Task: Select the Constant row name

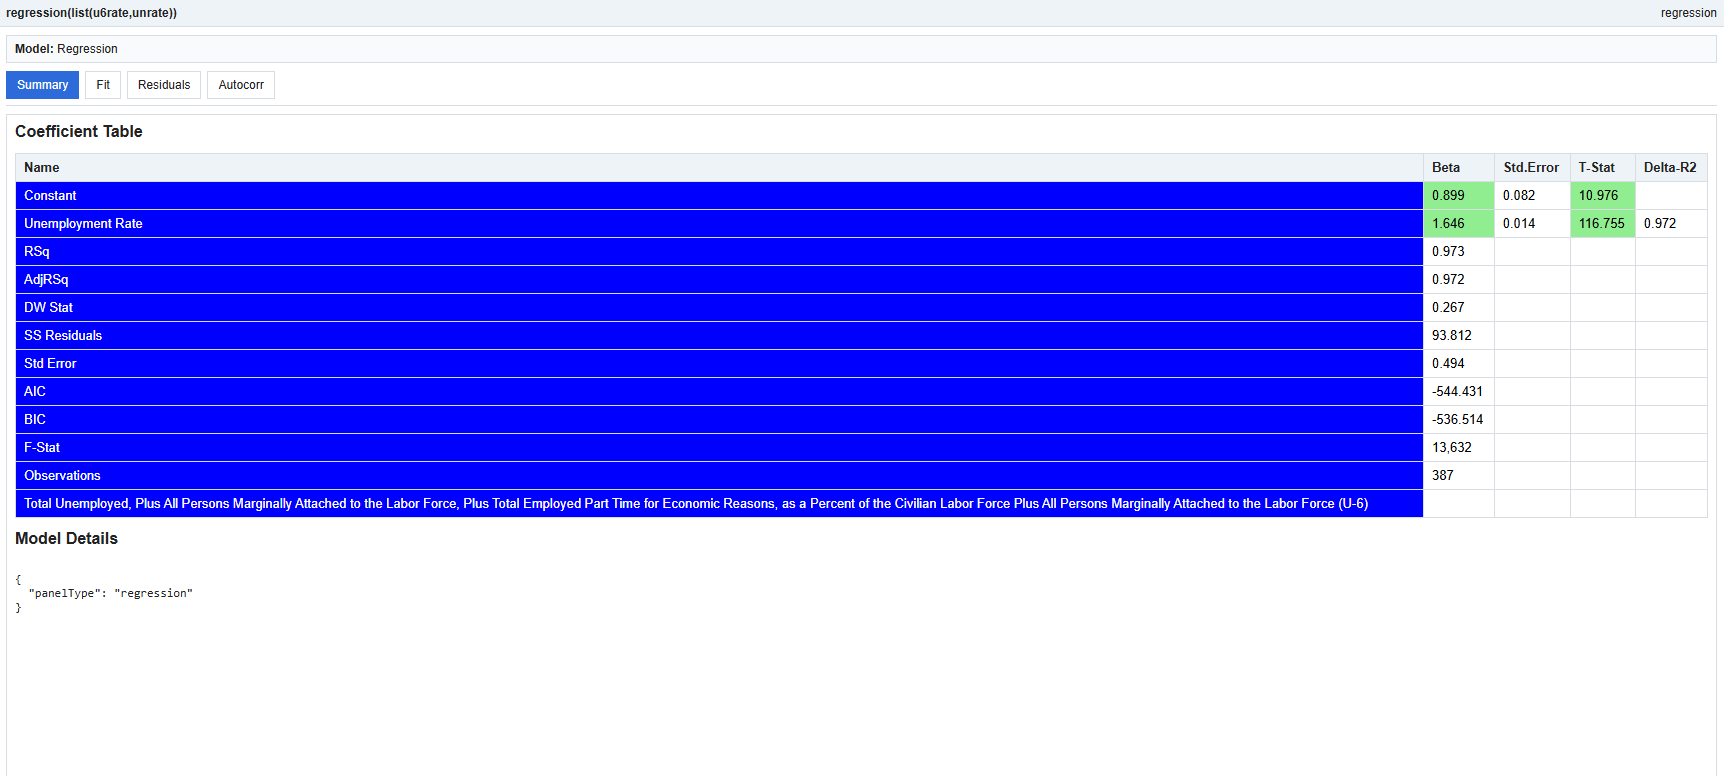Action: tap(719, 196)
